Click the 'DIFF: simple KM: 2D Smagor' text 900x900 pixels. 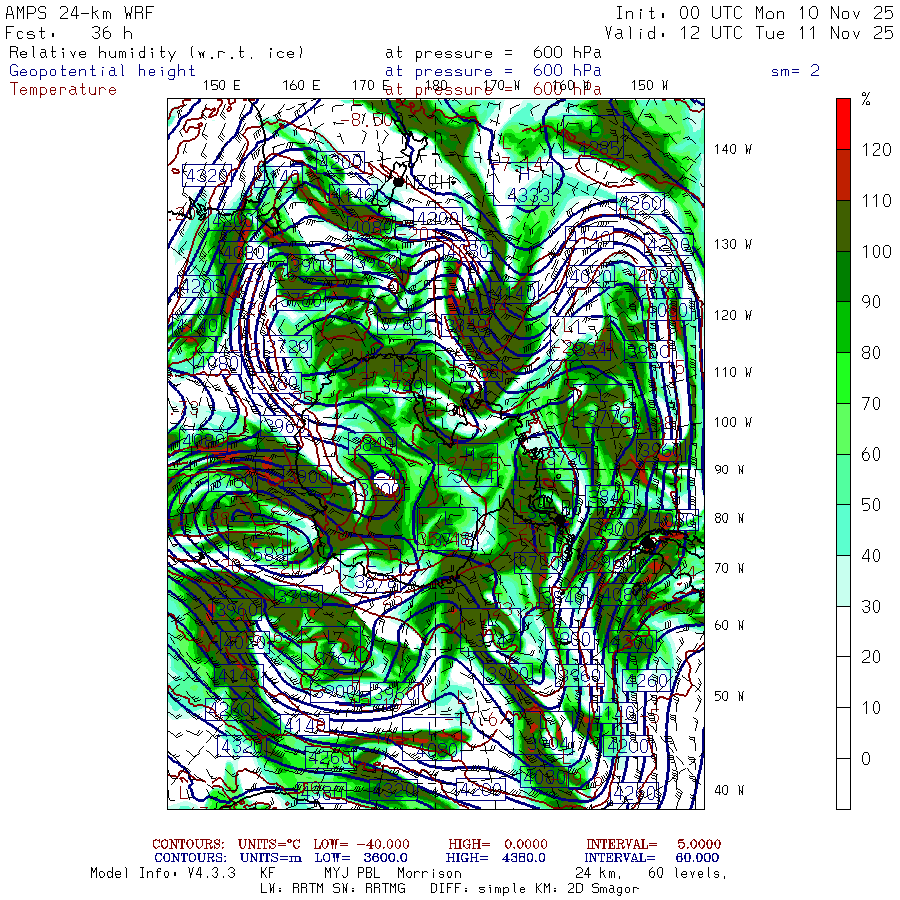coord(534,889)
